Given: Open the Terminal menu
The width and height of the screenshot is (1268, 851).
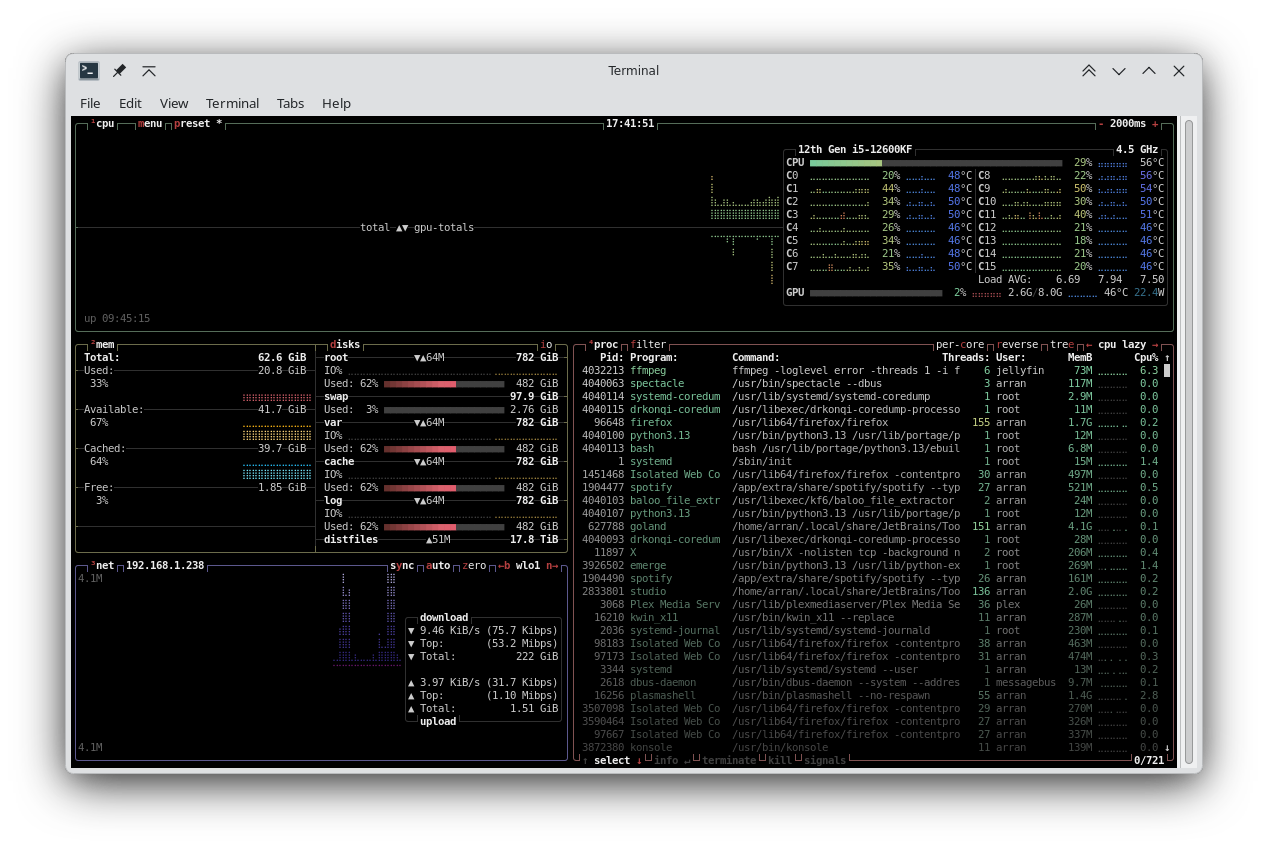Looking at the screenshot, I should [232, 103].
